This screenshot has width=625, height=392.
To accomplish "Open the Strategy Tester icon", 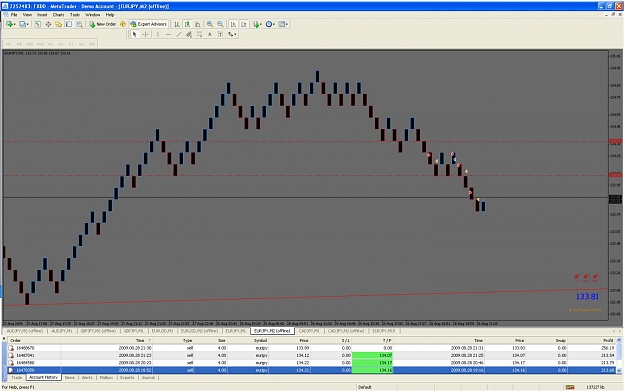I will [x=80, y=24].
